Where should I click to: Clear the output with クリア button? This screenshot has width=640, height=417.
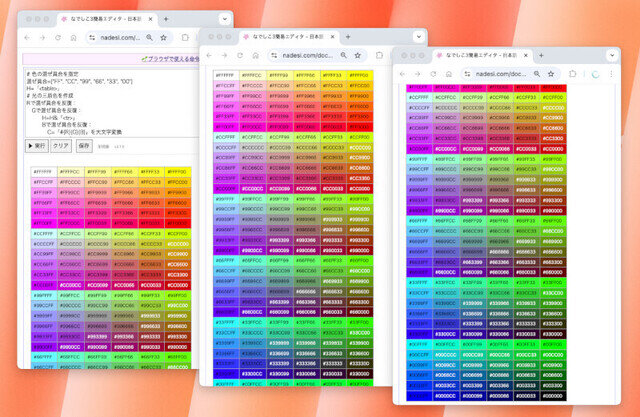[x=61, y=146]
